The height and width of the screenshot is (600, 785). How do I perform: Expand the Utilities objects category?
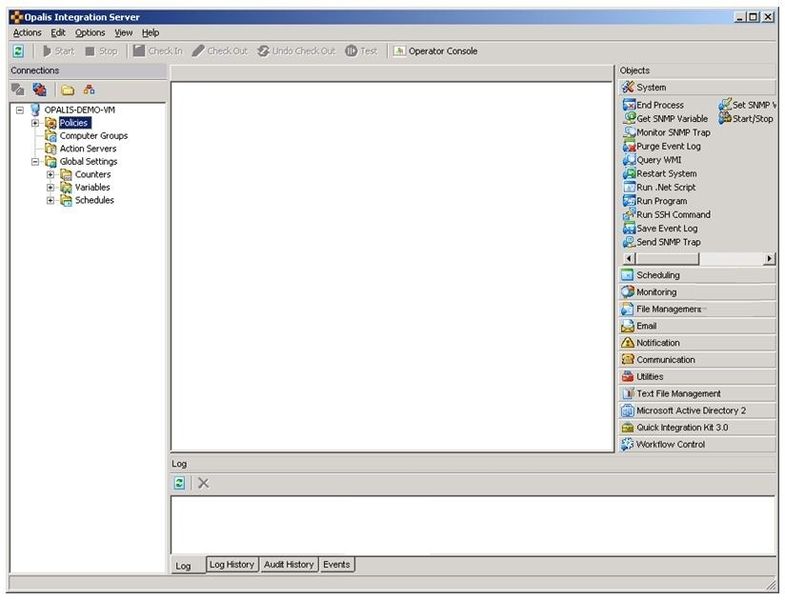coord(697,377)
